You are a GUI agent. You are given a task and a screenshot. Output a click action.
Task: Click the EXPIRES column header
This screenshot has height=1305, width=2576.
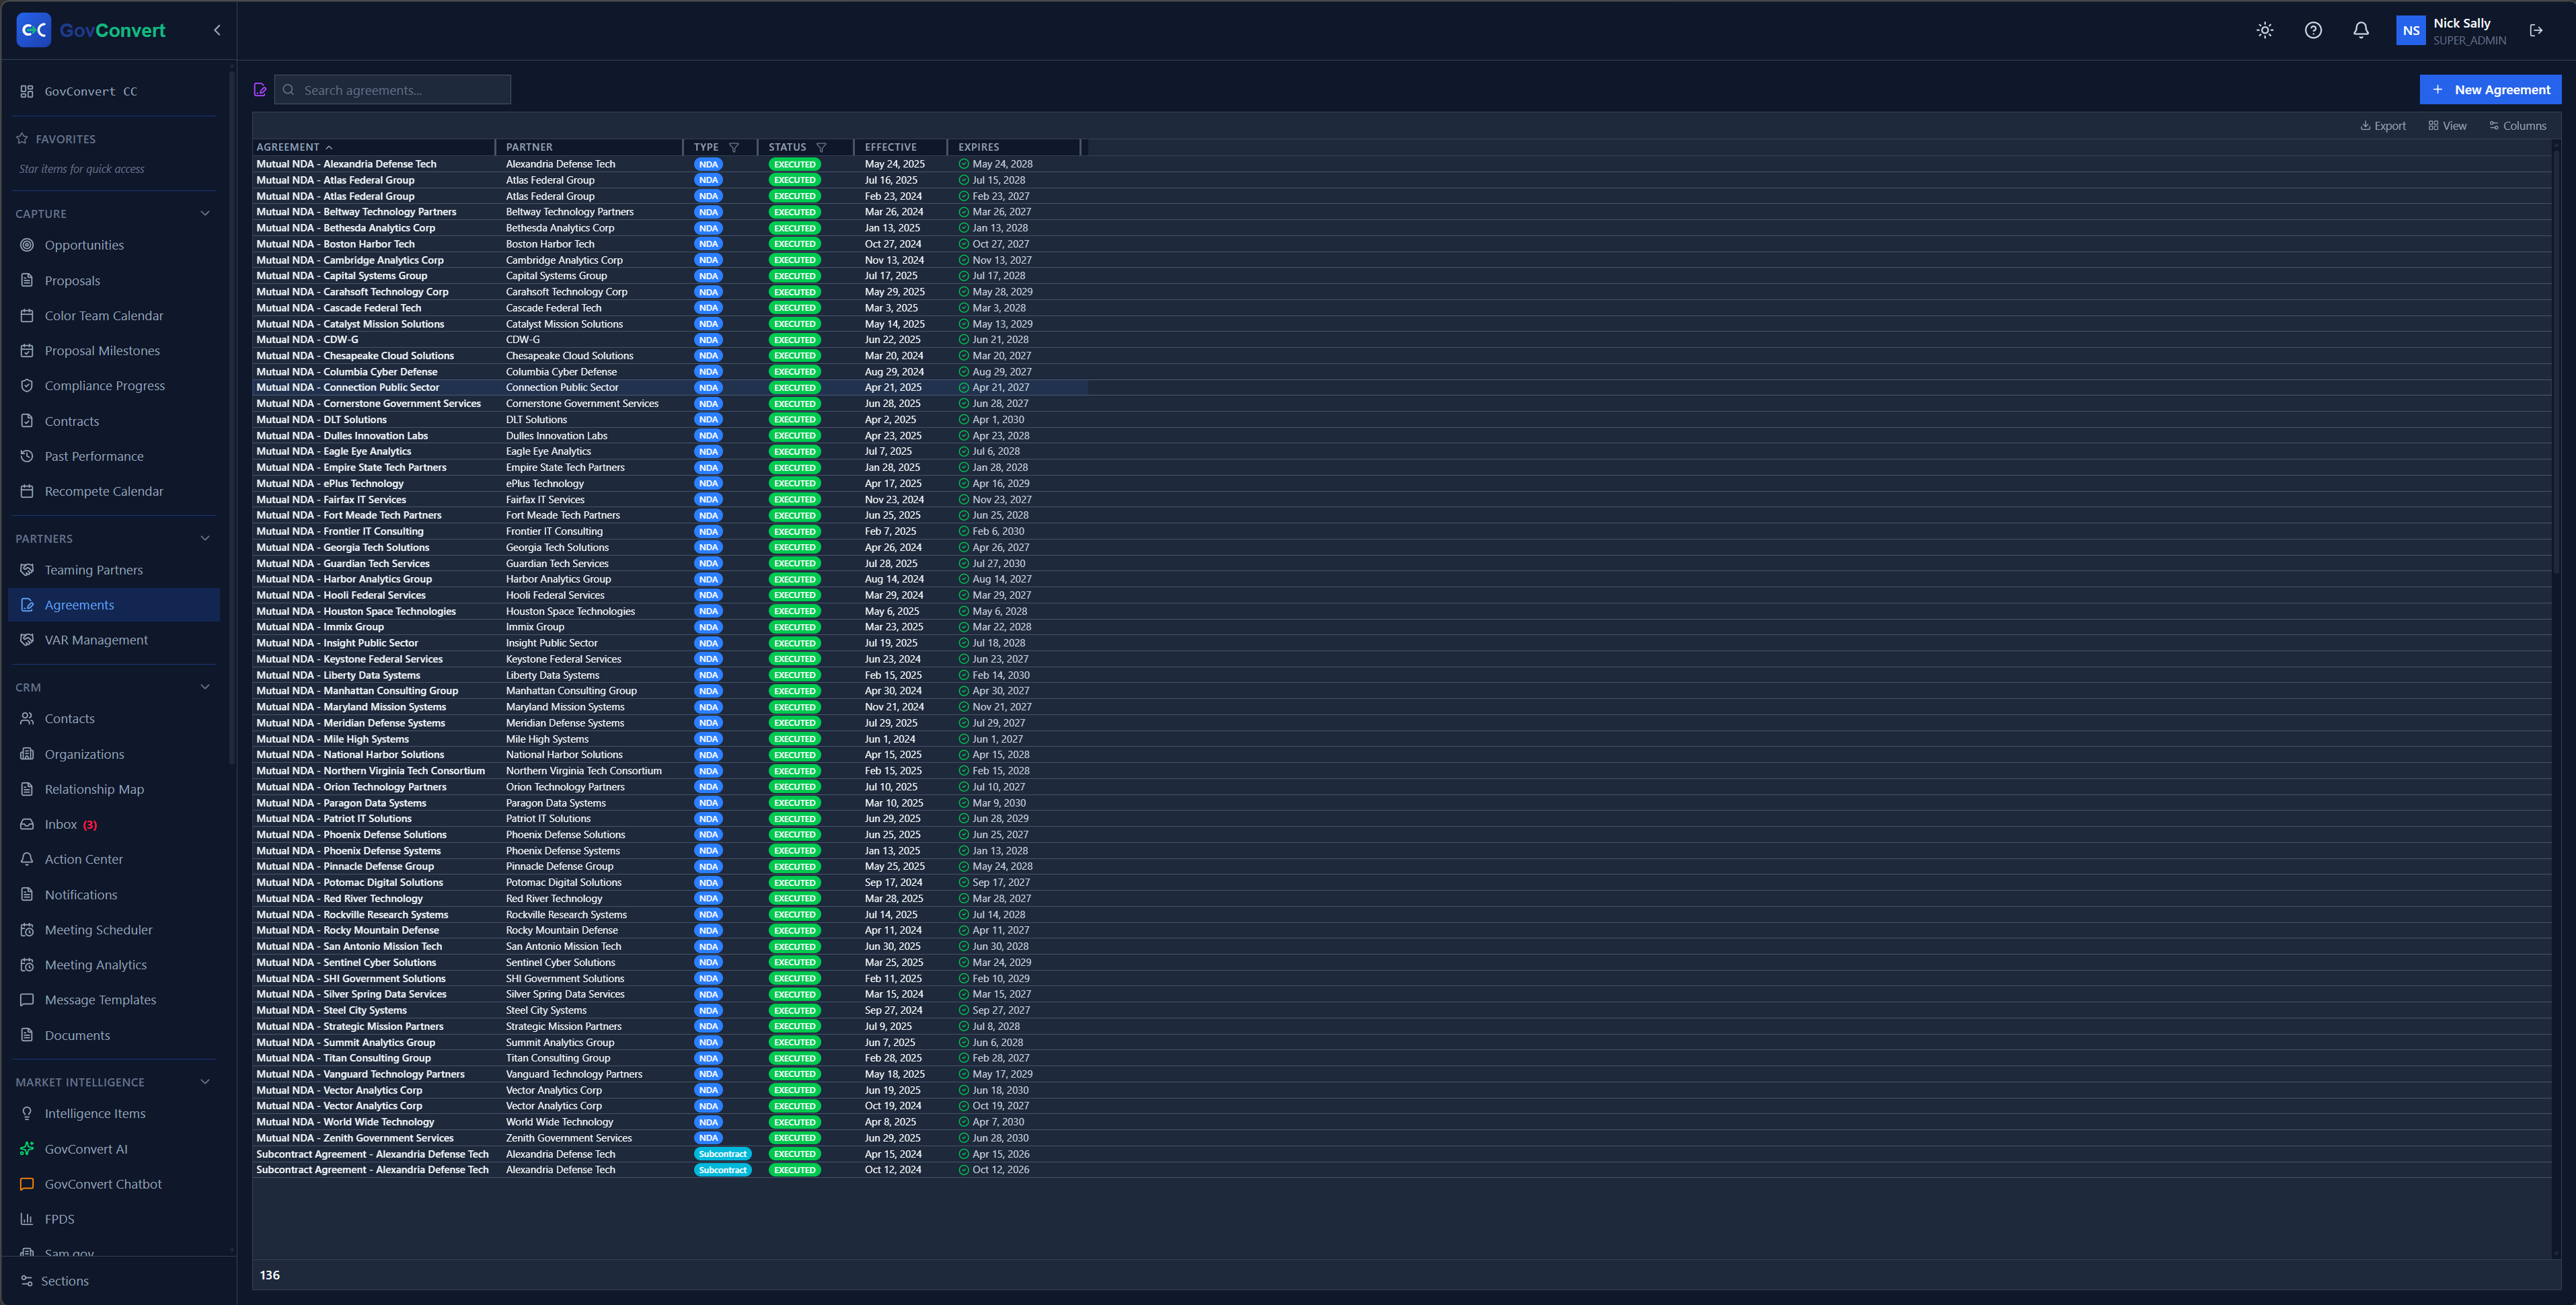(979, 147)
